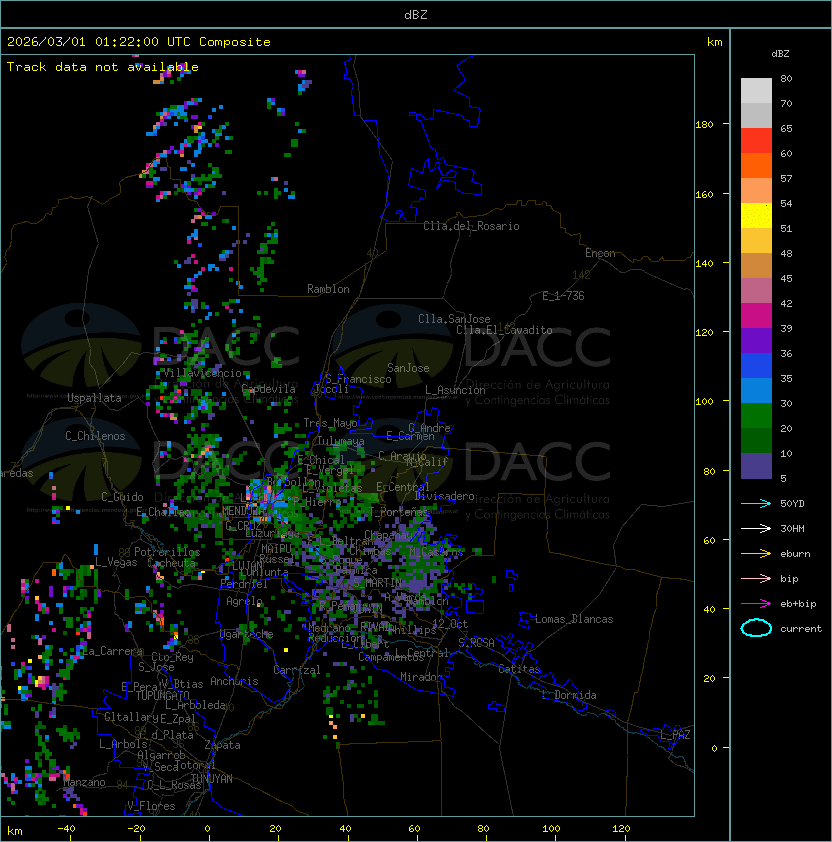Click the 'Capdevila' label on the map

pyautogui.click(x=268, y=389)
